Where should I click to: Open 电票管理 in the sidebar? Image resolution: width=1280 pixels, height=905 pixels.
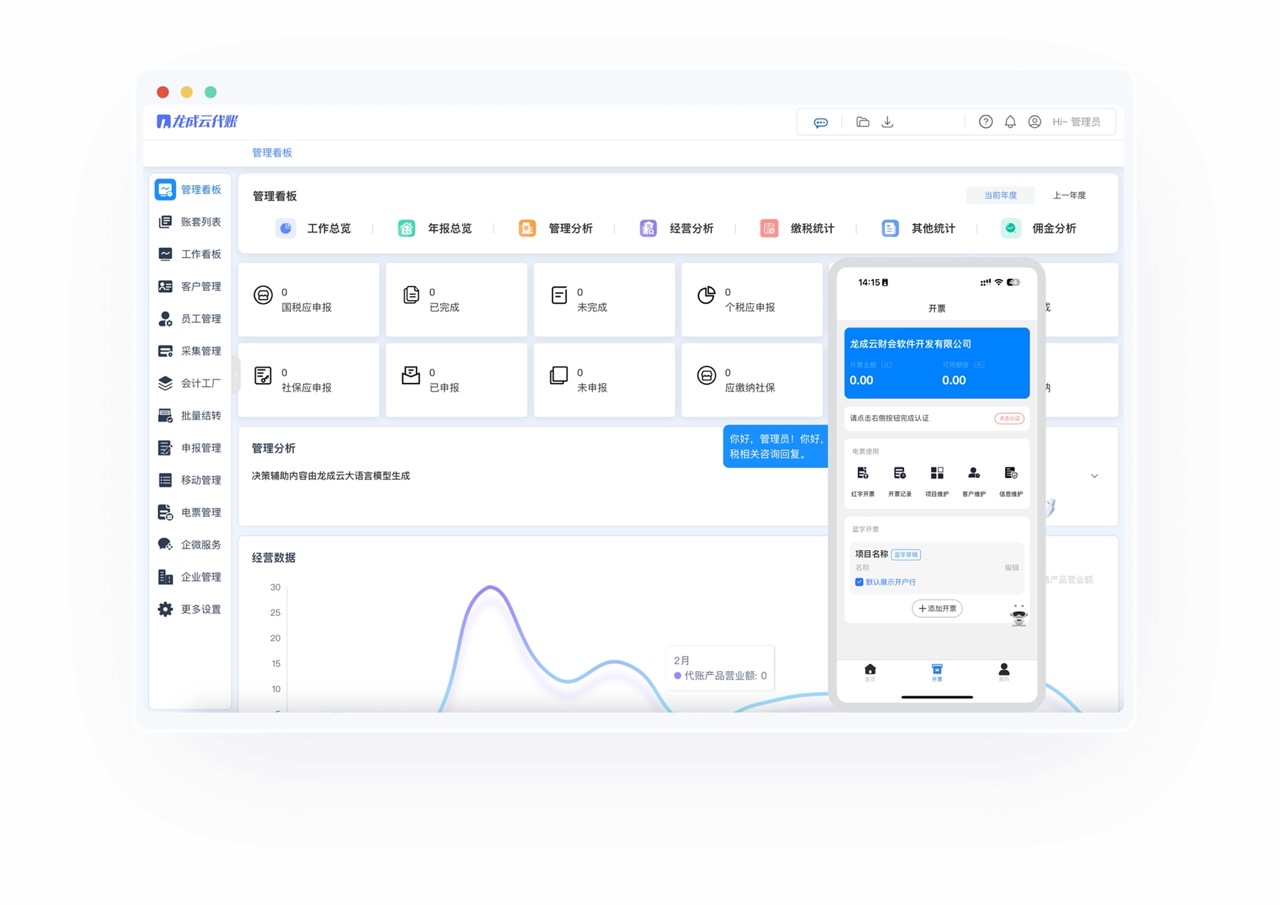click(x=190, y=512)
